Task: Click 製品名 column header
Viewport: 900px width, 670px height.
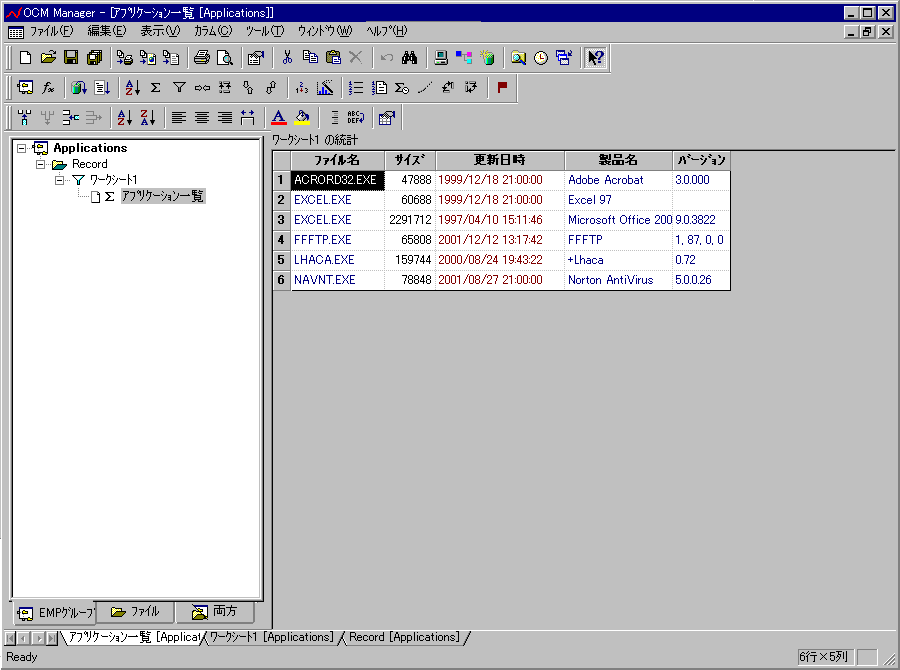Action: [618, 160]
